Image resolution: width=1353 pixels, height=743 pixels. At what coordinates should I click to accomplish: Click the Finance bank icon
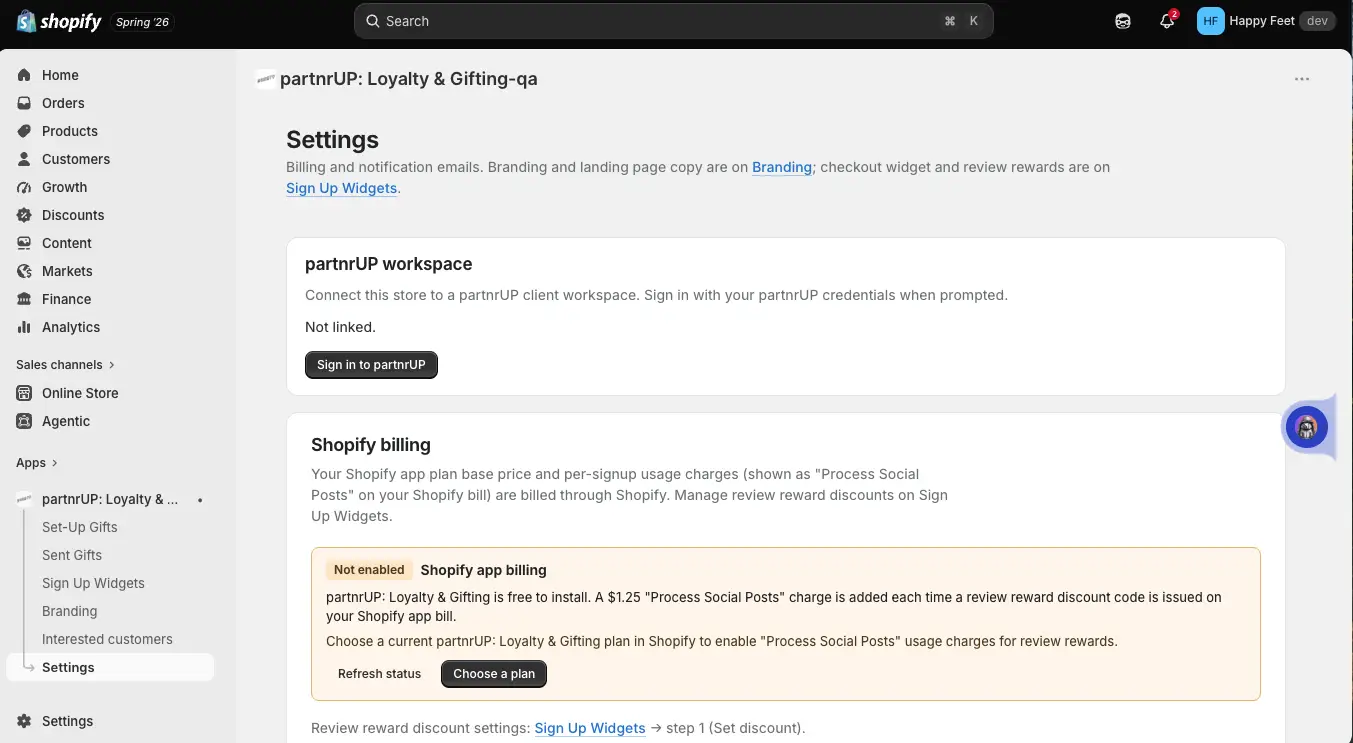[24, 299]
